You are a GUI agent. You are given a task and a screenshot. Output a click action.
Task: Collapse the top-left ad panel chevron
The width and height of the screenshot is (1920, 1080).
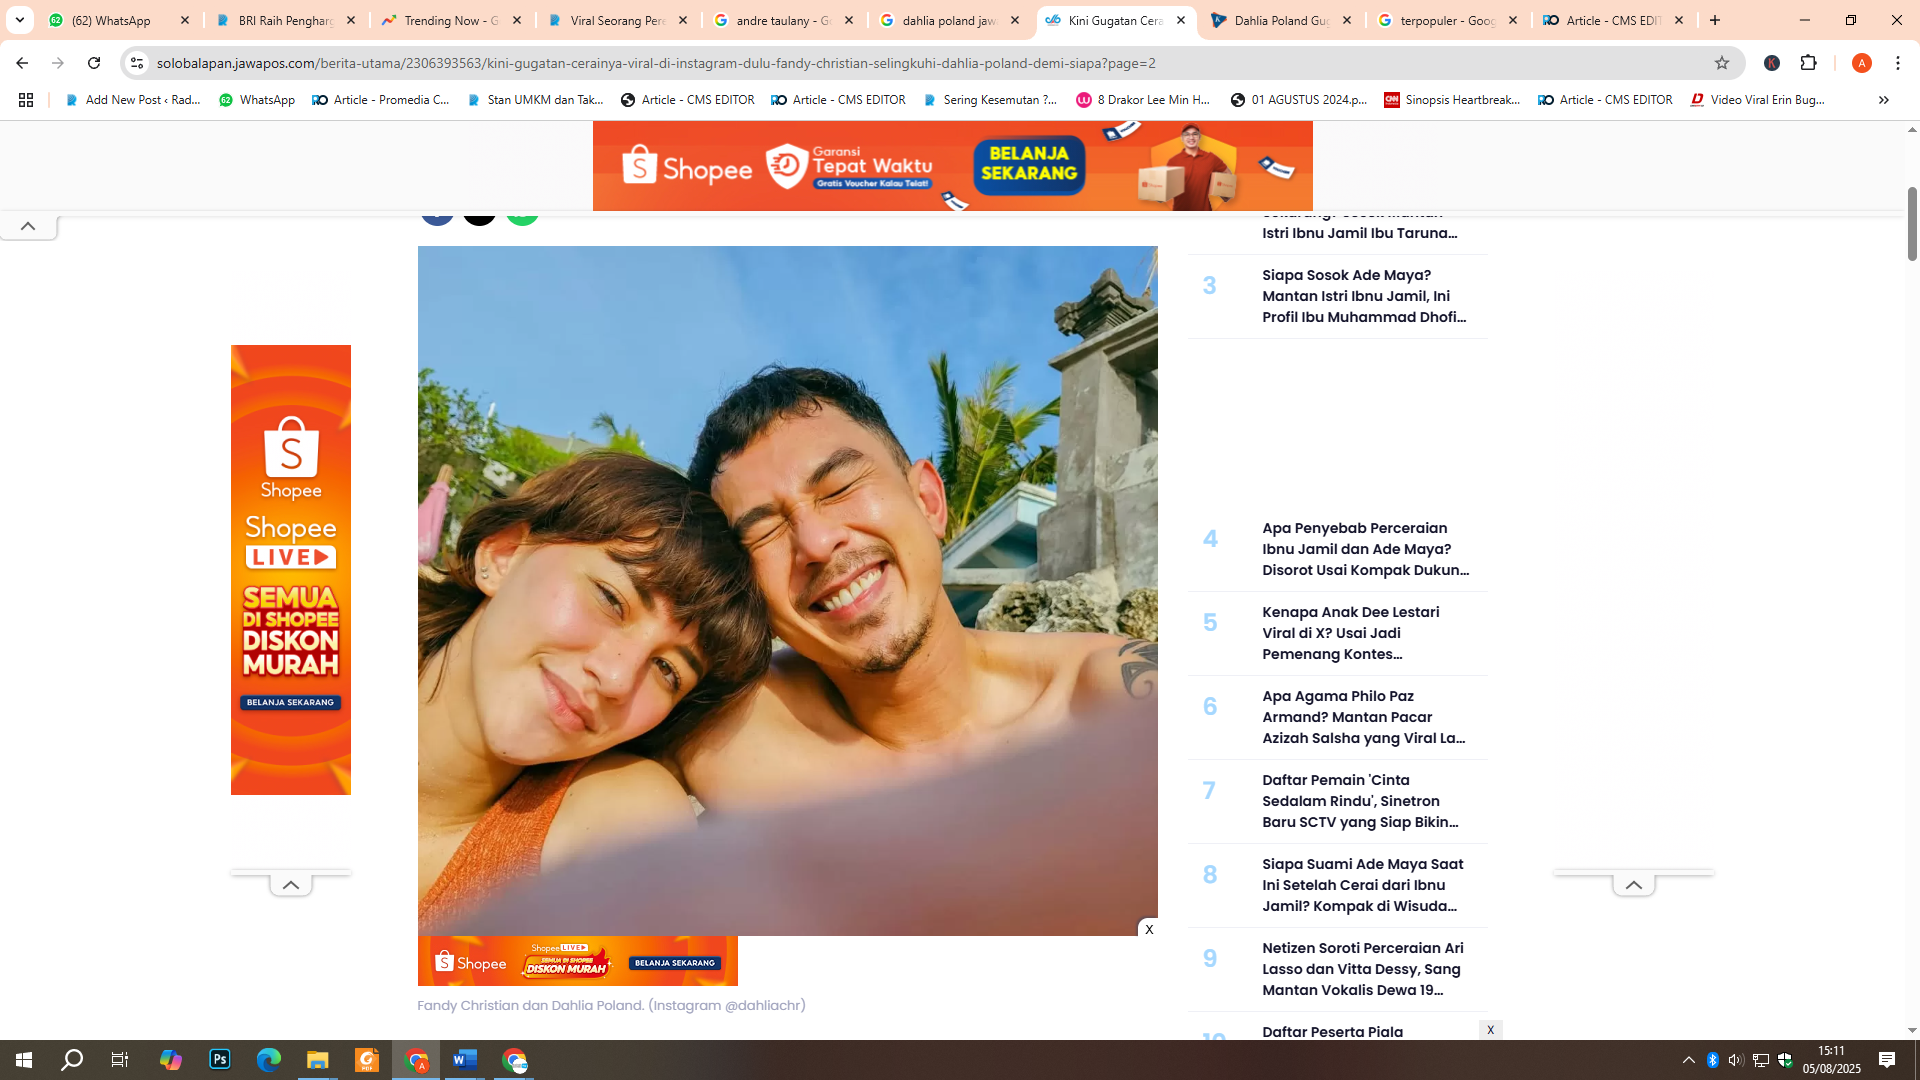[28, 227]
